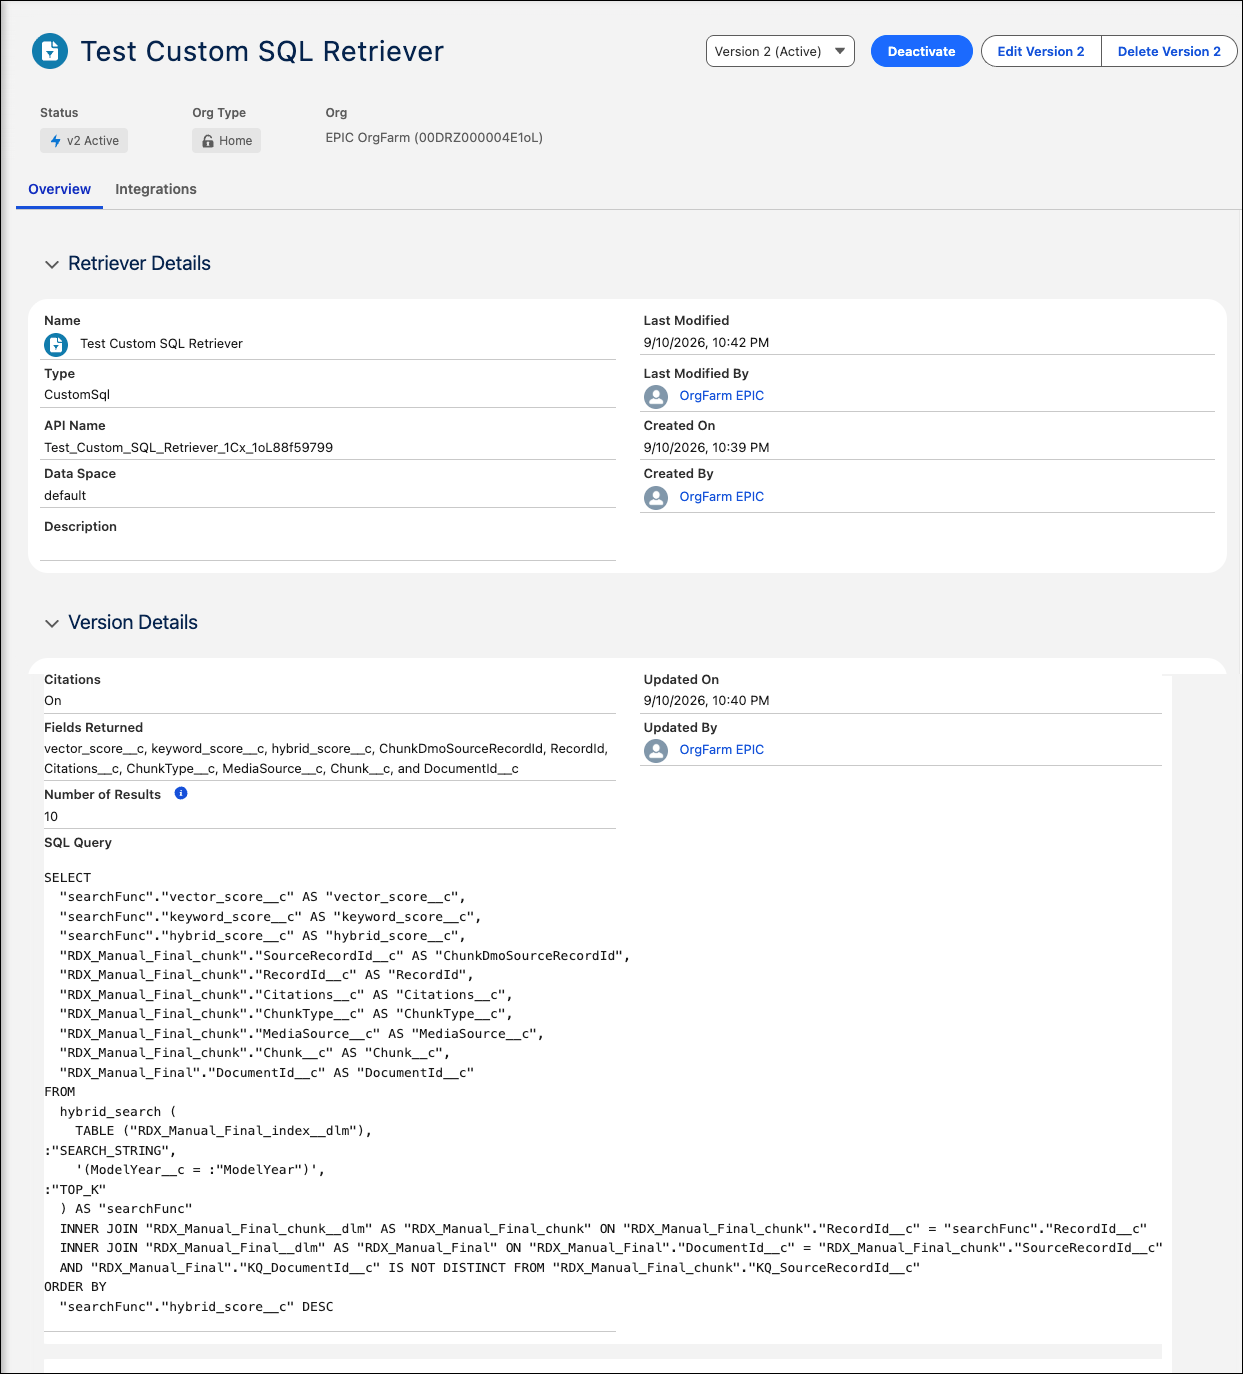
Task: Click Created On date 9/10/2026, 10:39 PM
Action: click(707, 448)
